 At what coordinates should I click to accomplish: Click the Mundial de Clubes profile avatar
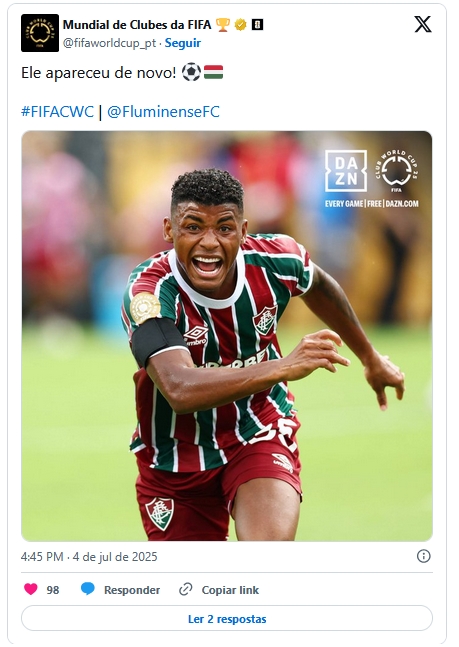(x=40, y=33)
